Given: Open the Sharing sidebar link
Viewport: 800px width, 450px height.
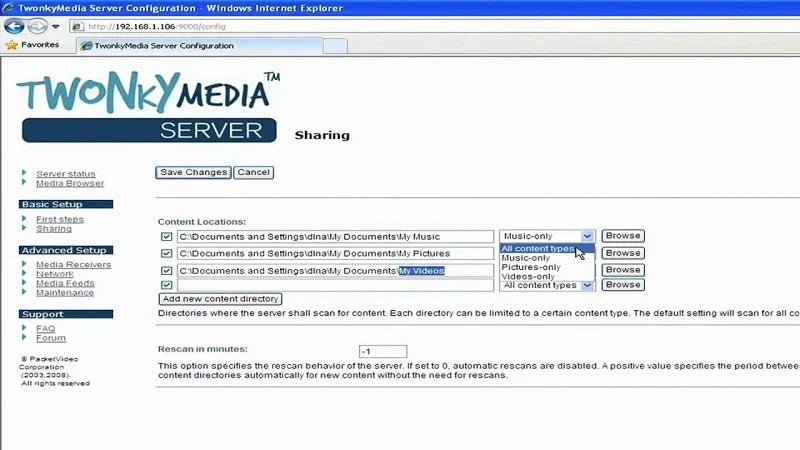Looking at the screenshot, I should [x=54, y=229].
